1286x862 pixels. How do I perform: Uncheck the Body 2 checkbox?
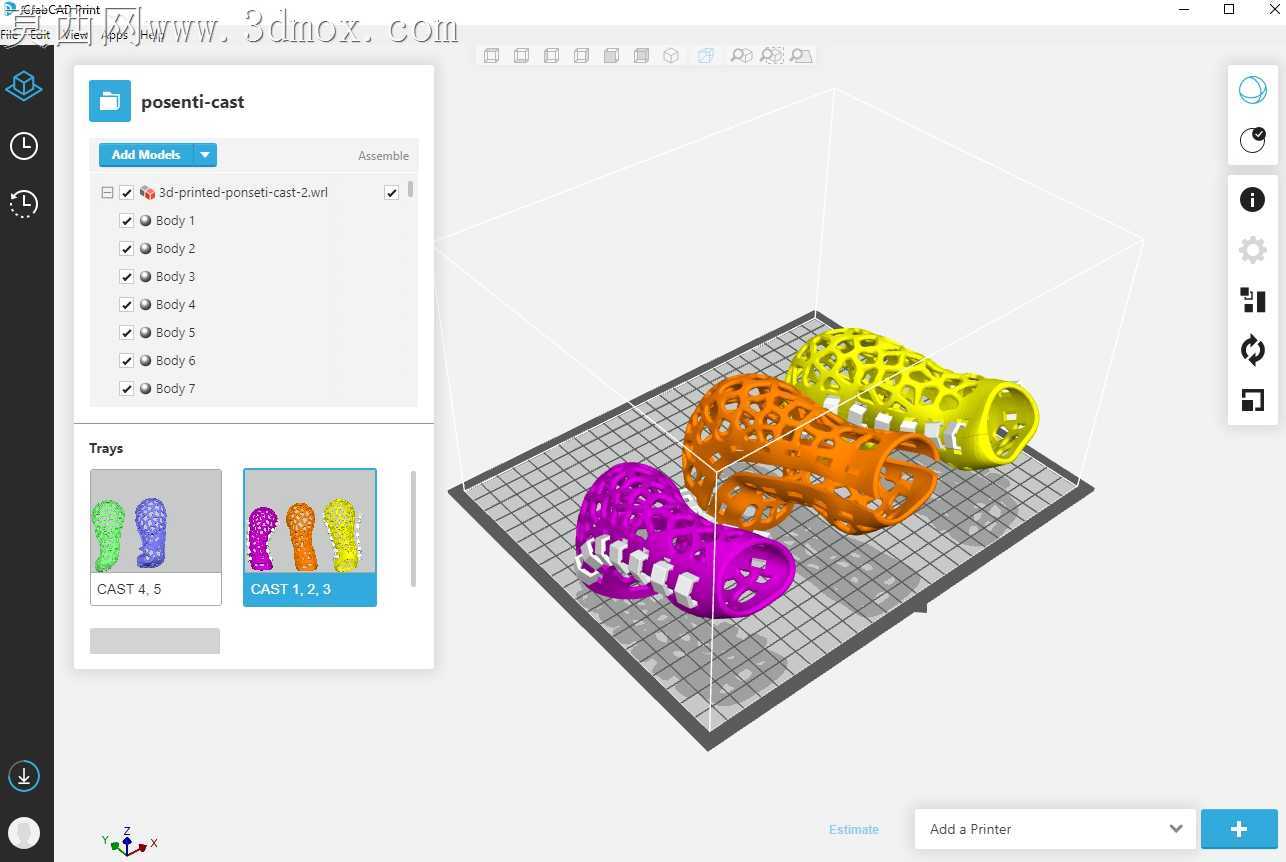pos(127,249)
